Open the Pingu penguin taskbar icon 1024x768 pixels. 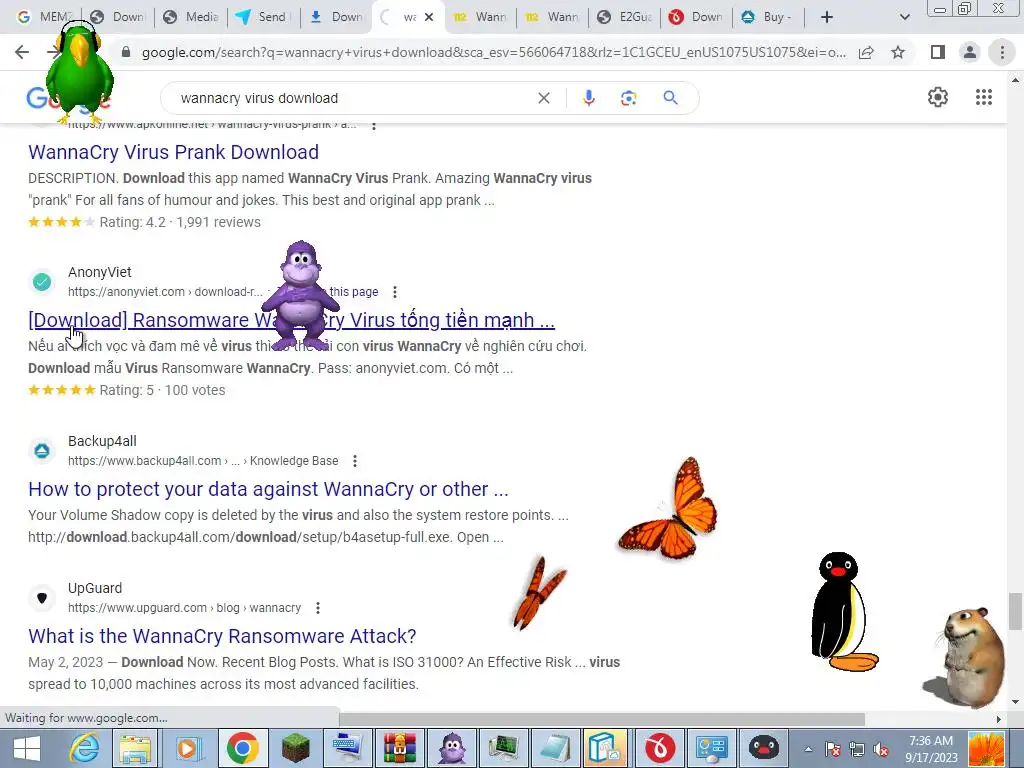(763, 748)
